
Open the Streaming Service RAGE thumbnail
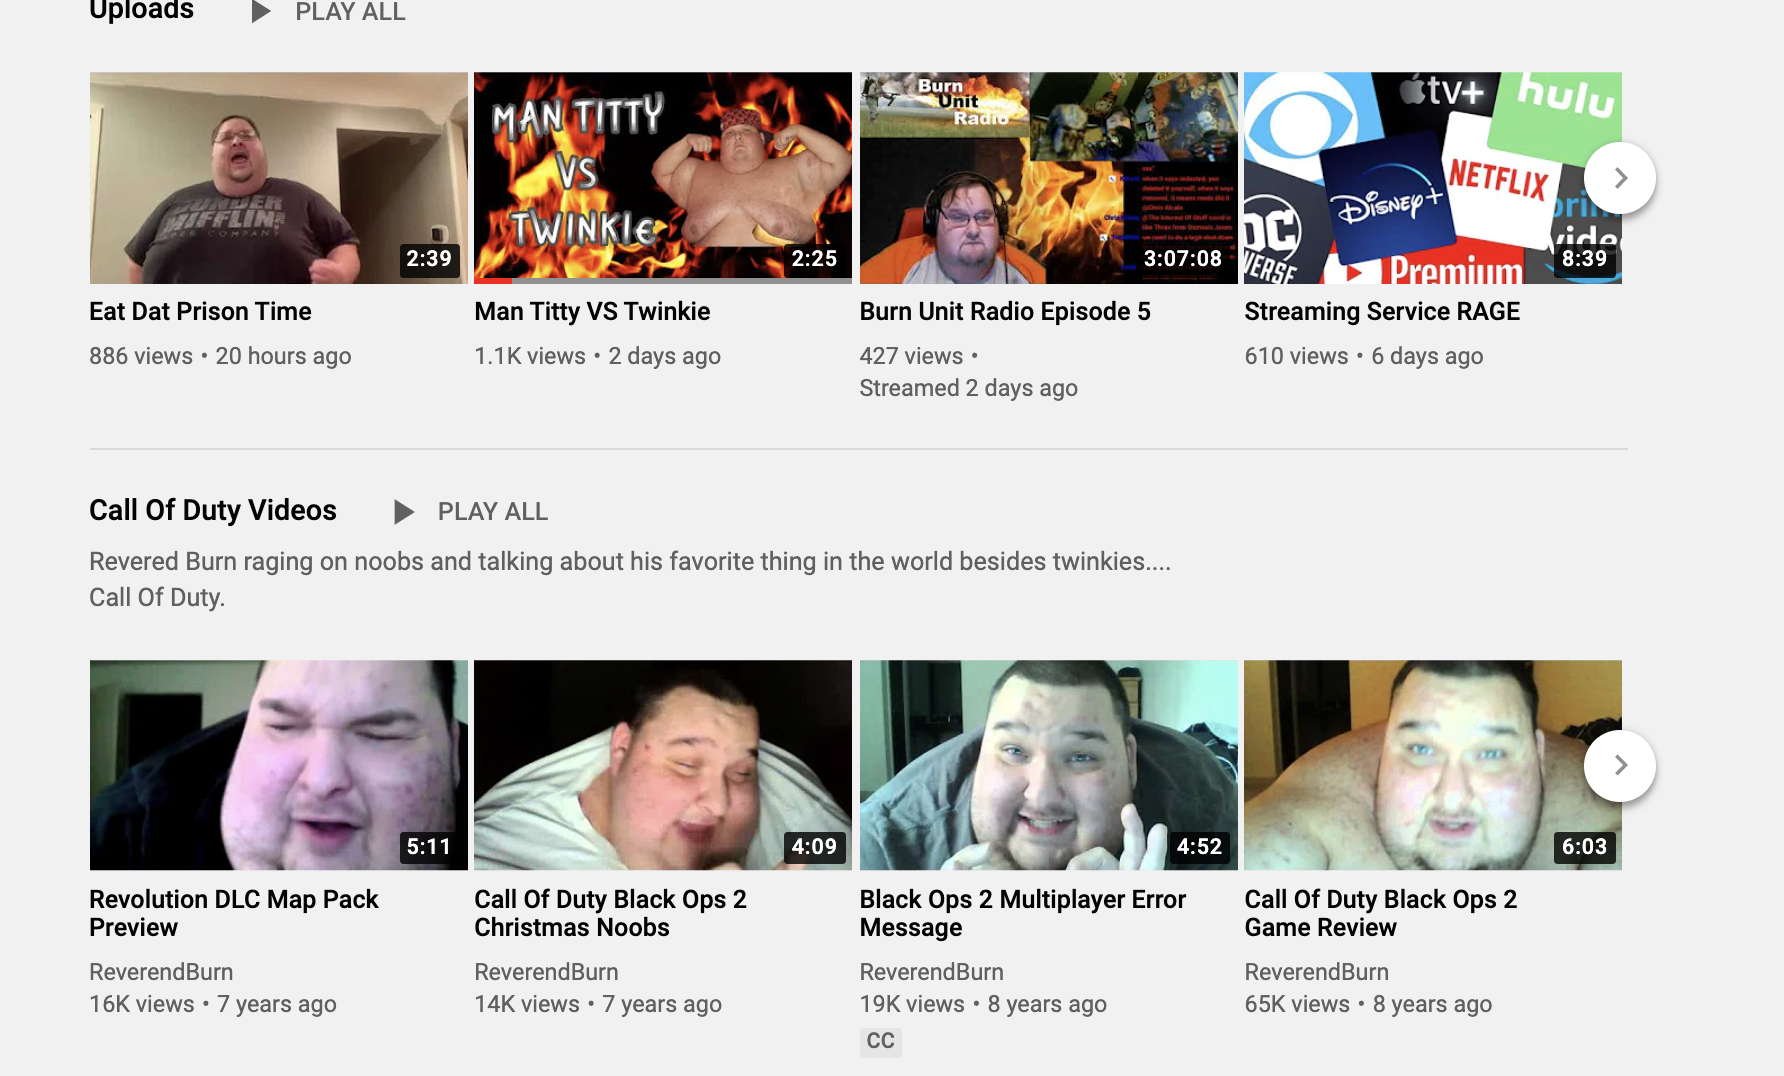pos(1433,178)
